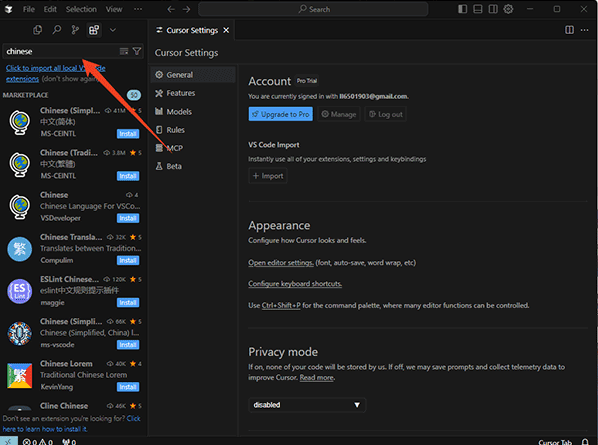Click the don't show again text
This screenshot has width=598, height=445.
70,79
